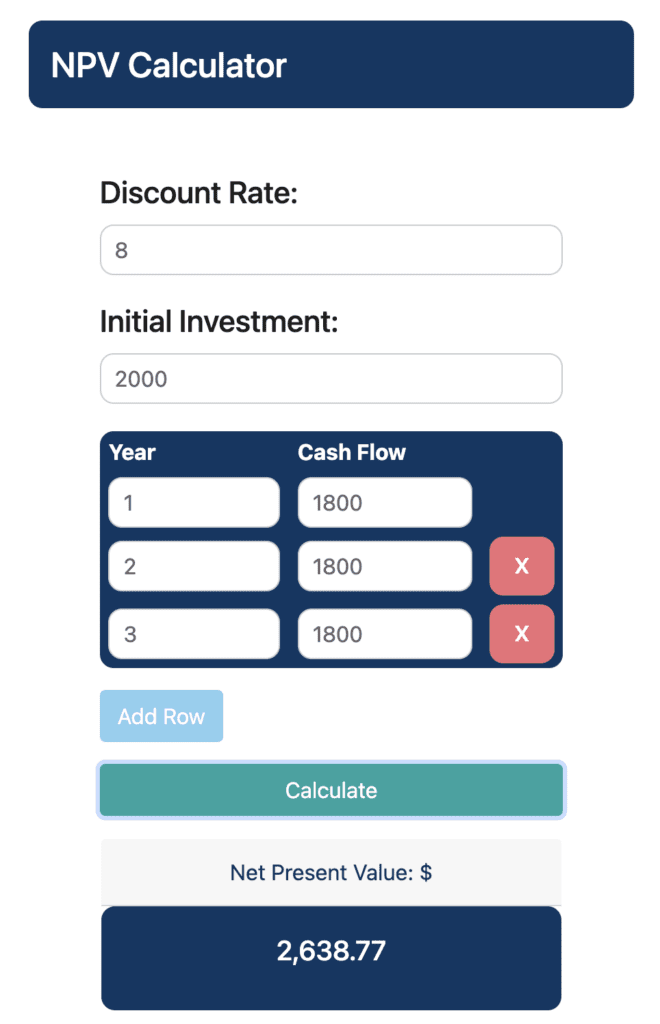660x1024 pixels.
Task: Click the NPV Calculator header title
Action: click(x=168, y=65)
